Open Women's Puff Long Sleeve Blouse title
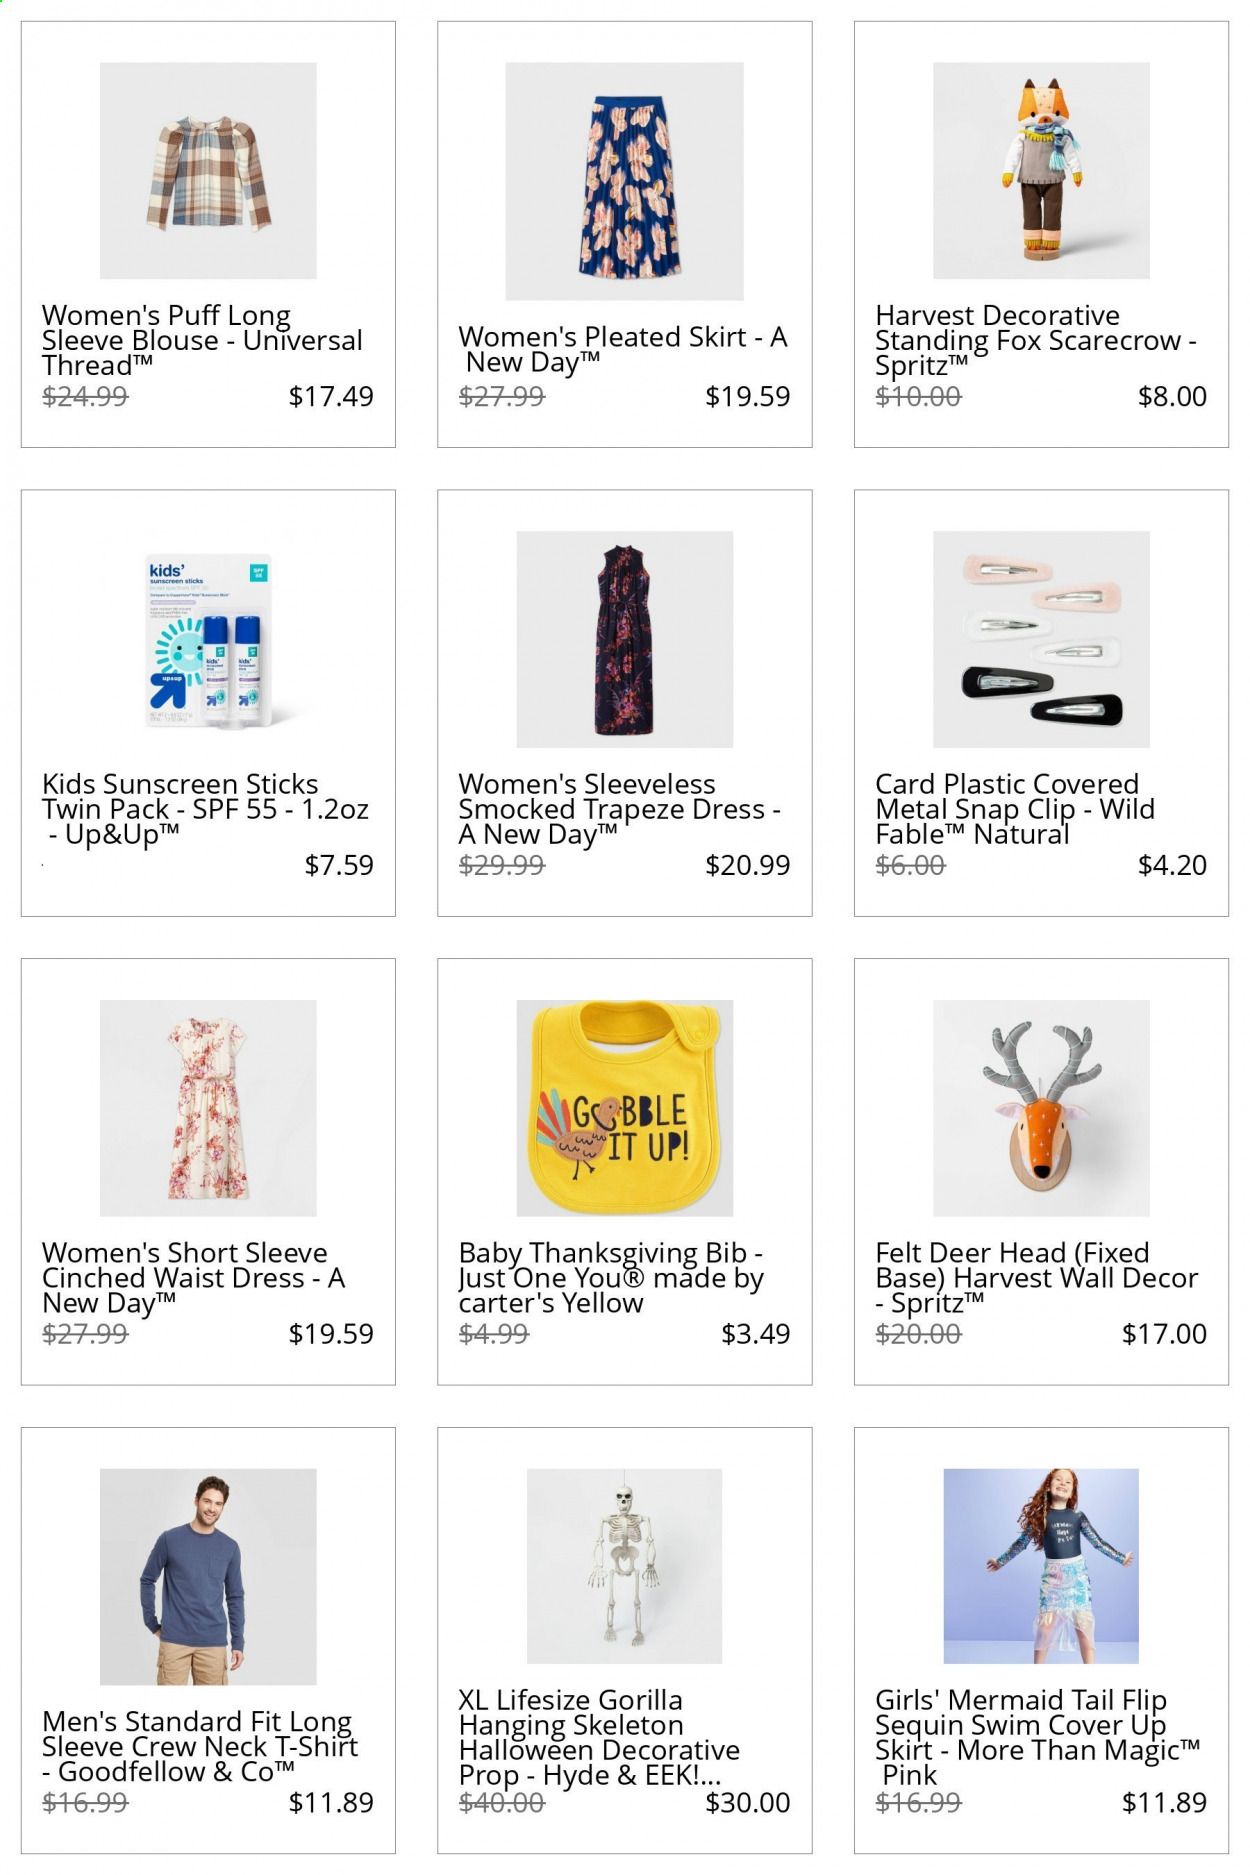Screen dimensions: 1250x1875 coord(202,341)
